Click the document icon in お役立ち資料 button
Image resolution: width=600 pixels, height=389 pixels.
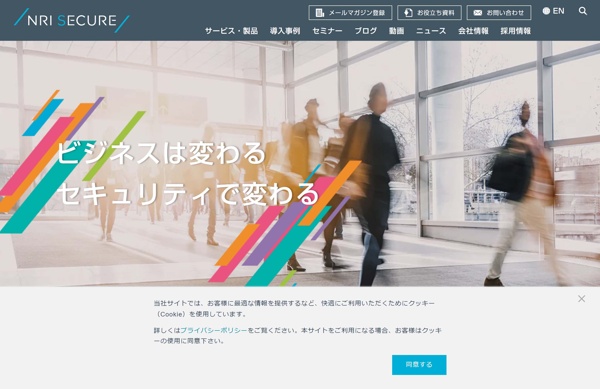click(408, 13)
